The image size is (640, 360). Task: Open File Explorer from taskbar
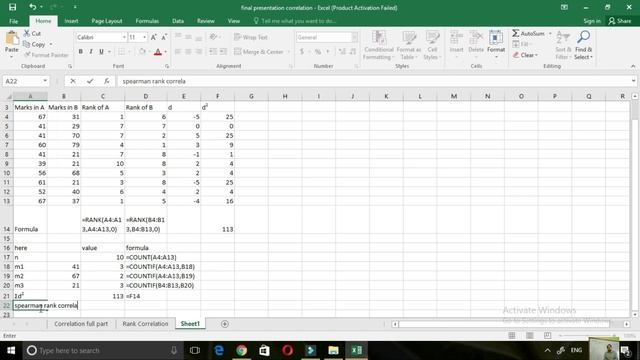(333, 350)
